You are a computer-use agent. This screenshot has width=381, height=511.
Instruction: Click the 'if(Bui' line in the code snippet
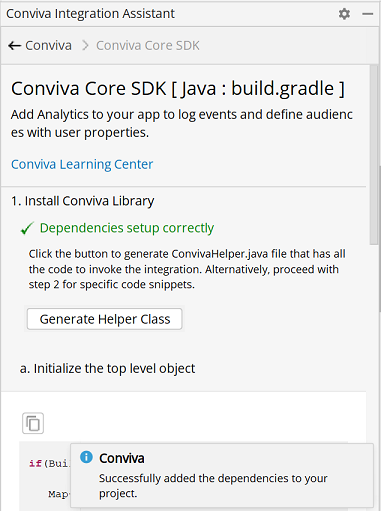coord(49,464)
